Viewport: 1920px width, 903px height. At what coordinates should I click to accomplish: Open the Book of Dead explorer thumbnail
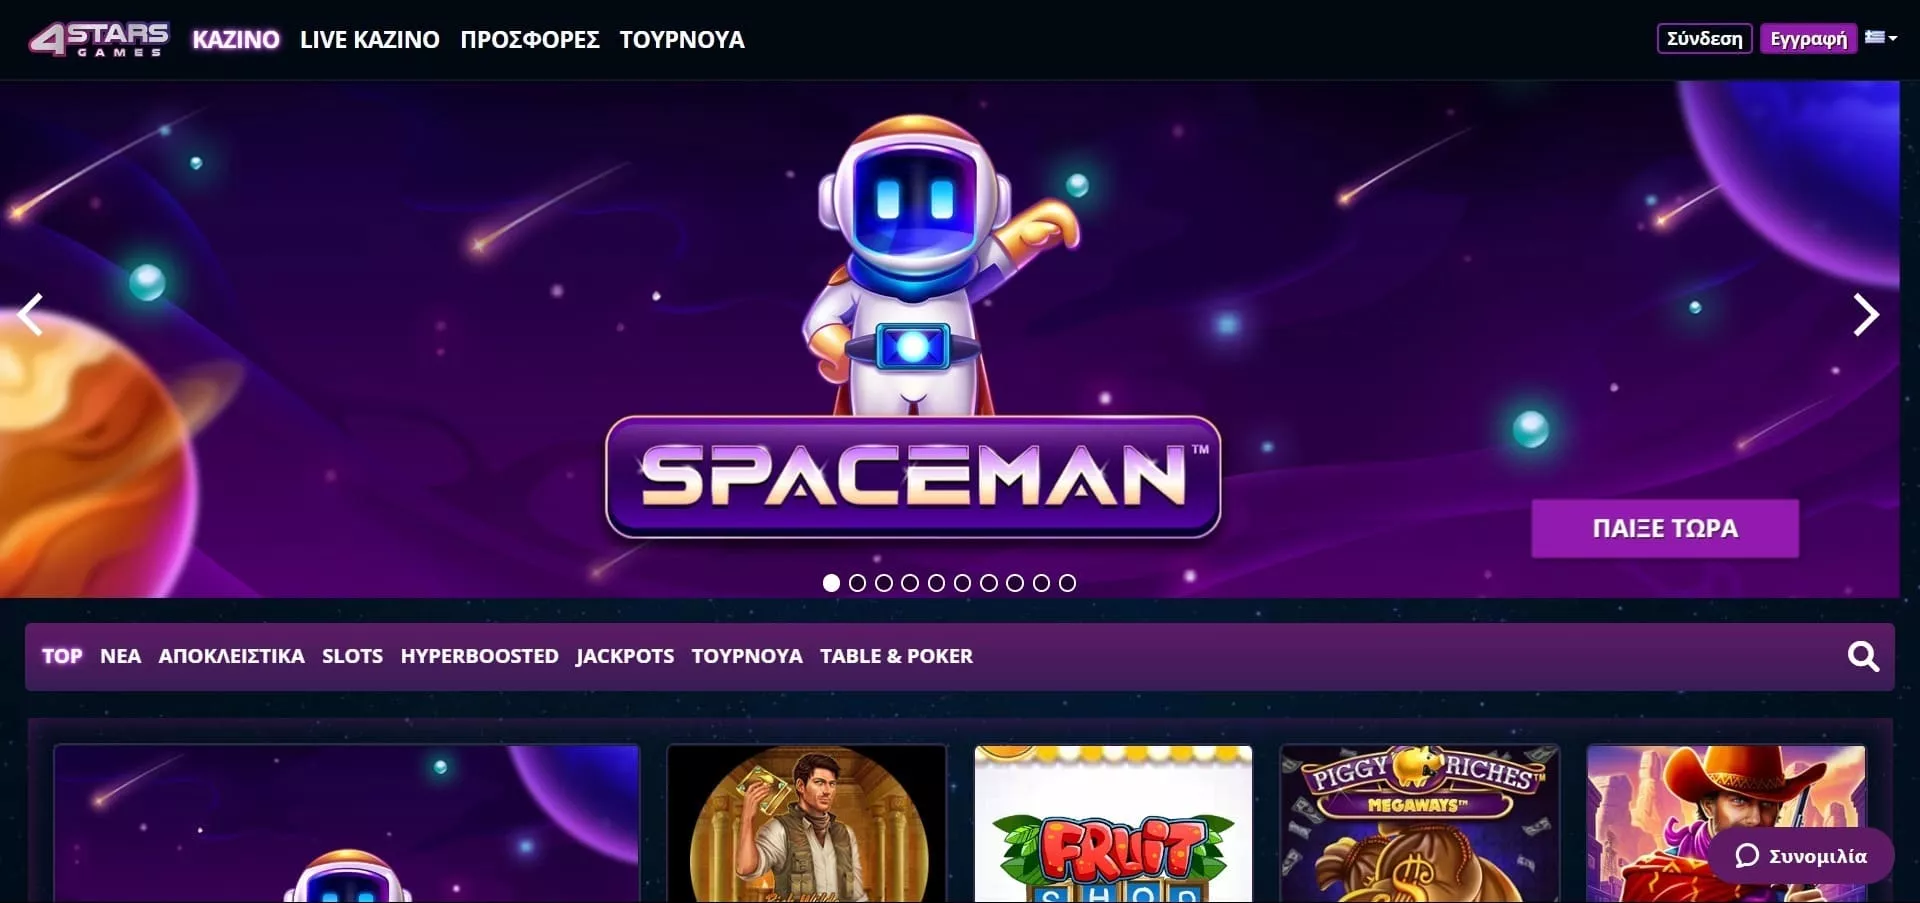point(807,824)
